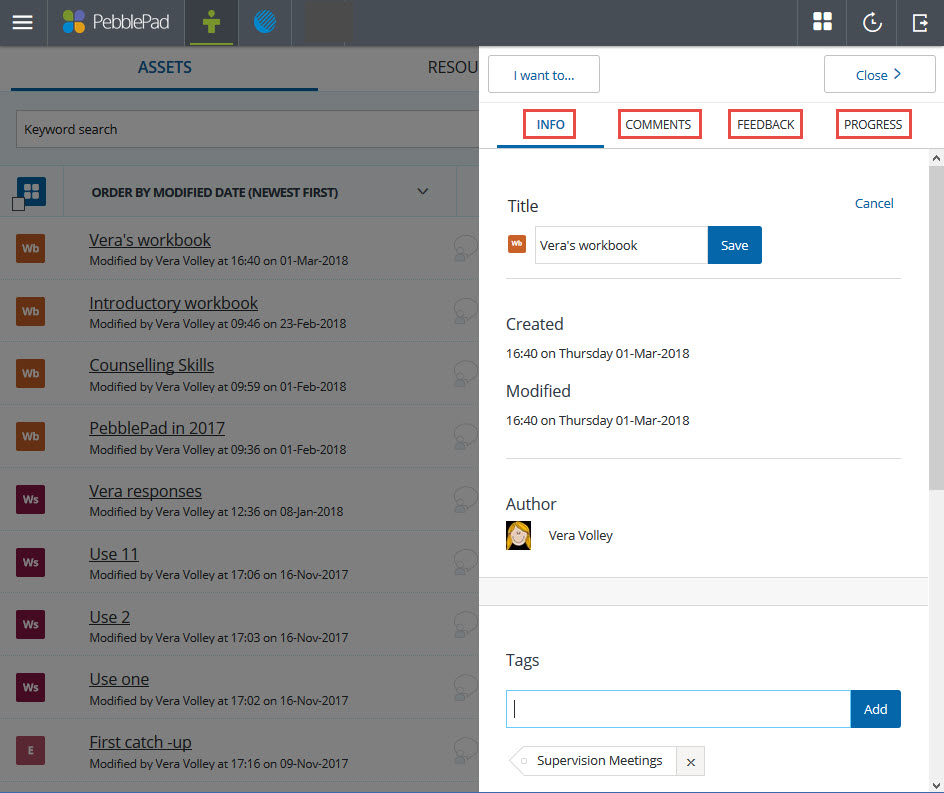Open the I want to... menu
This screenshot has width=944, height=793.
pyautogui.click(x=544, y=75)
